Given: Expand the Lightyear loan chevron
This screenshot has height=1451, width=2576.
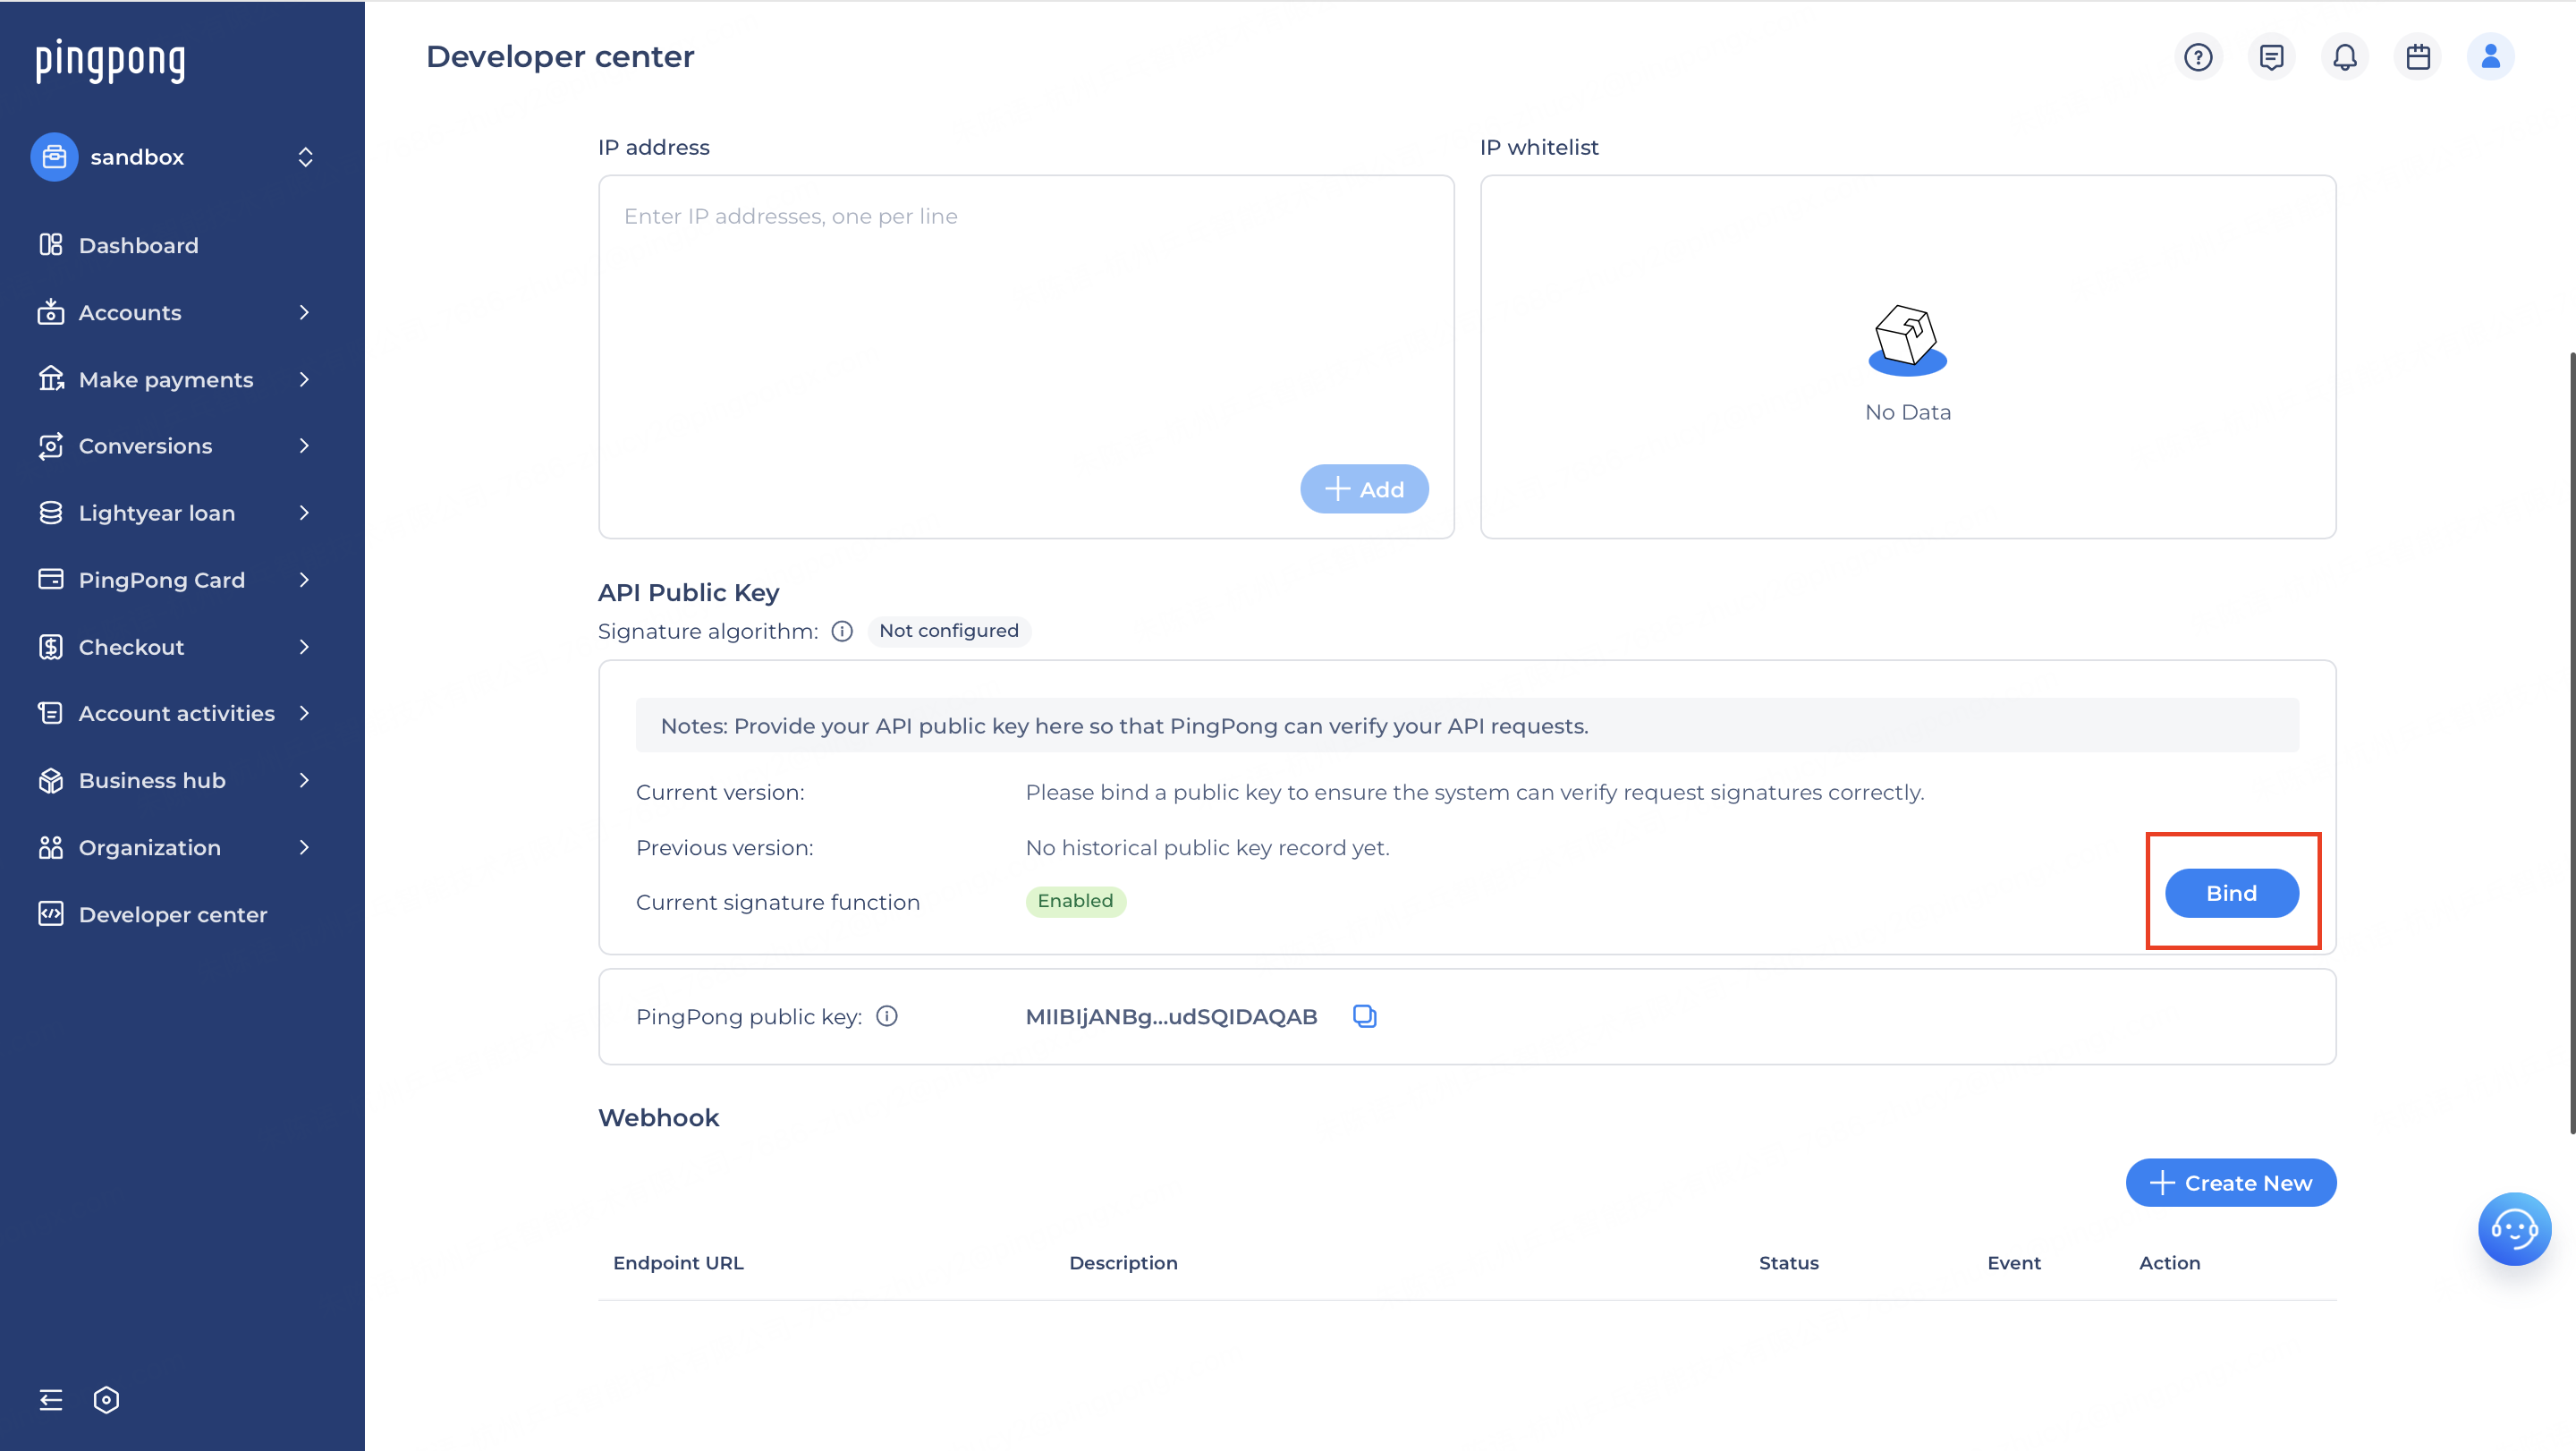Looking at the screenshot, I should click(x=305, y=513).
